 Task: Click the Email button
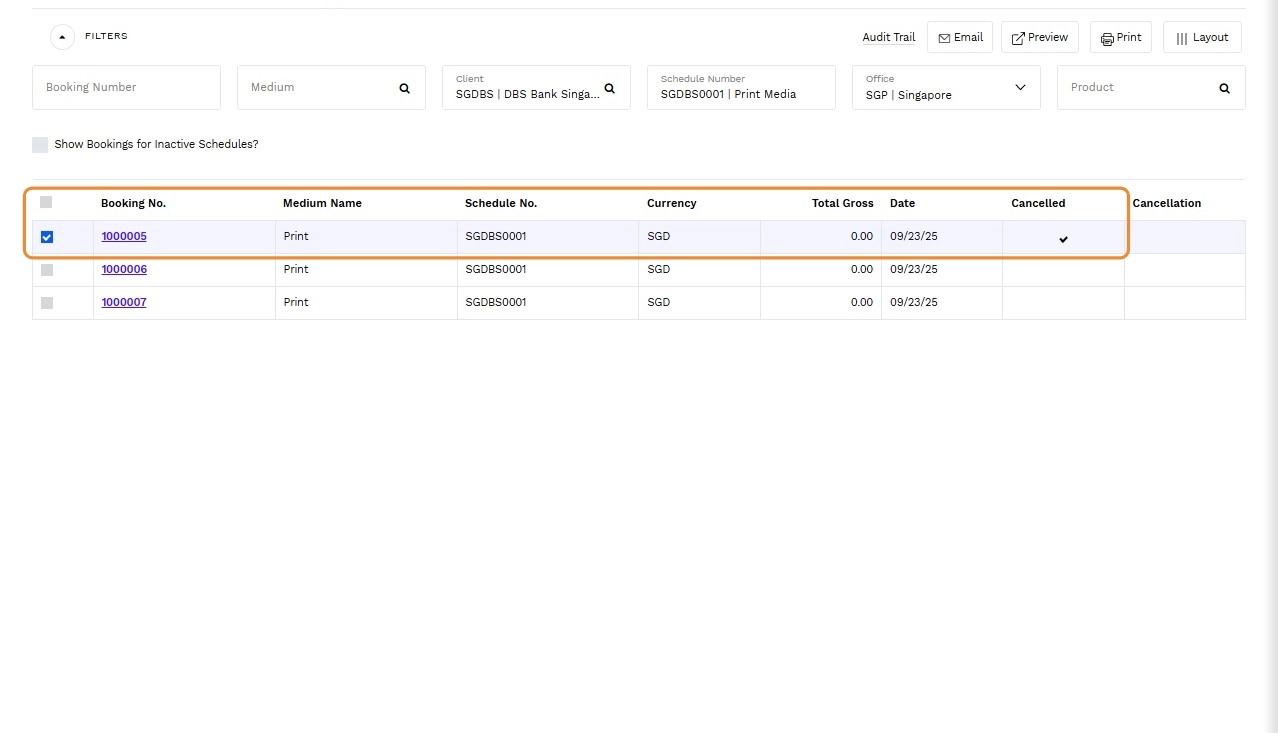960,37
